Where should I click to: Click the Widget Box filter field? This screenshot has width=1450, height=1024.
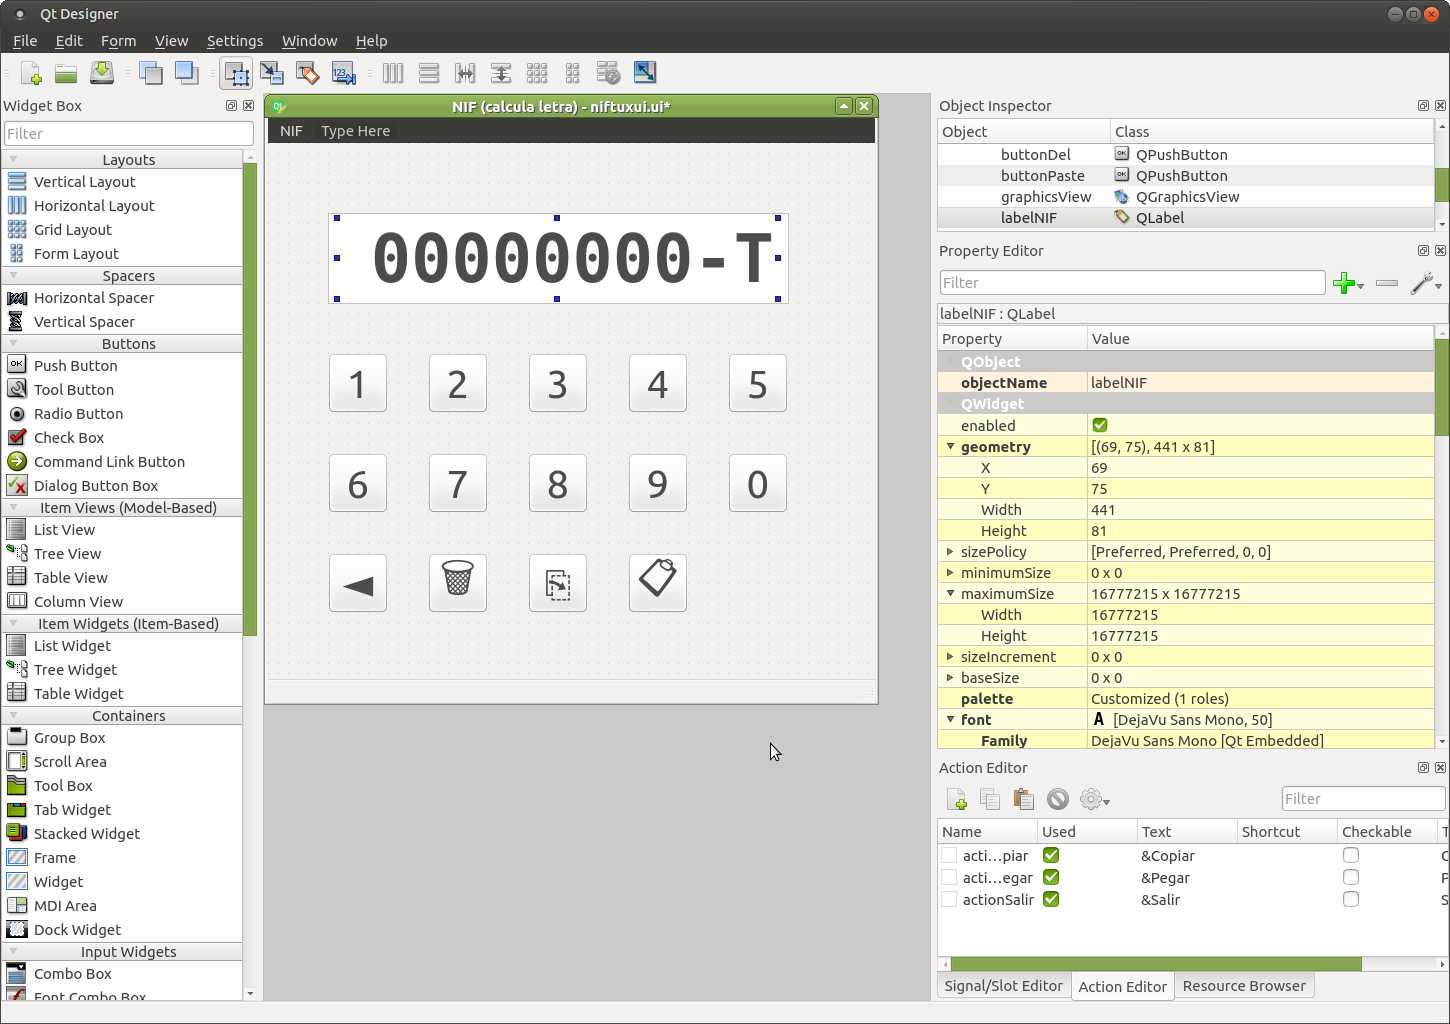[129, 134]
